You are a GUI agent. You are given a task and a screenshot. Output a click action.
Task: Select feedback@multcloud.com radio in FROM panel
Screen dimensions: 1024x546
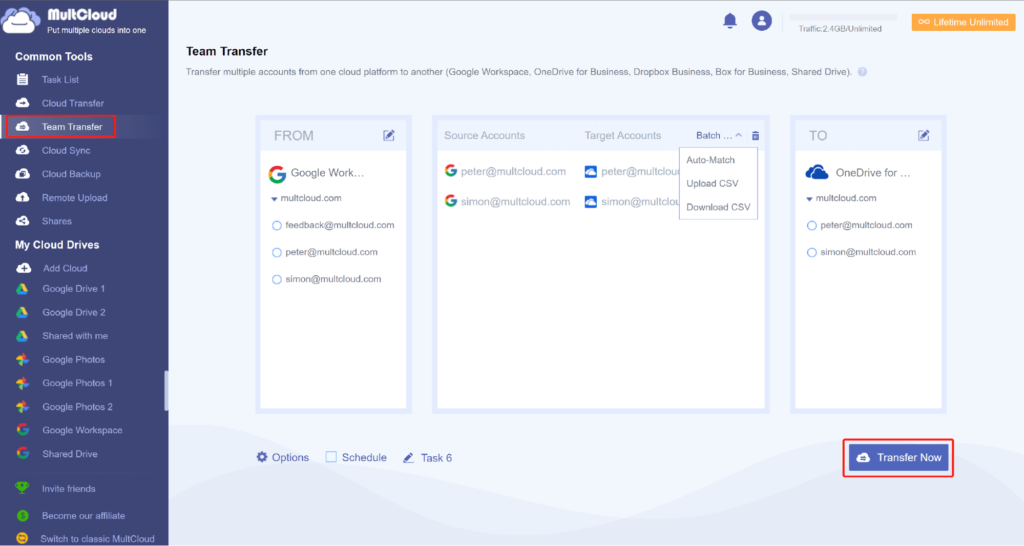coord(276,225)
